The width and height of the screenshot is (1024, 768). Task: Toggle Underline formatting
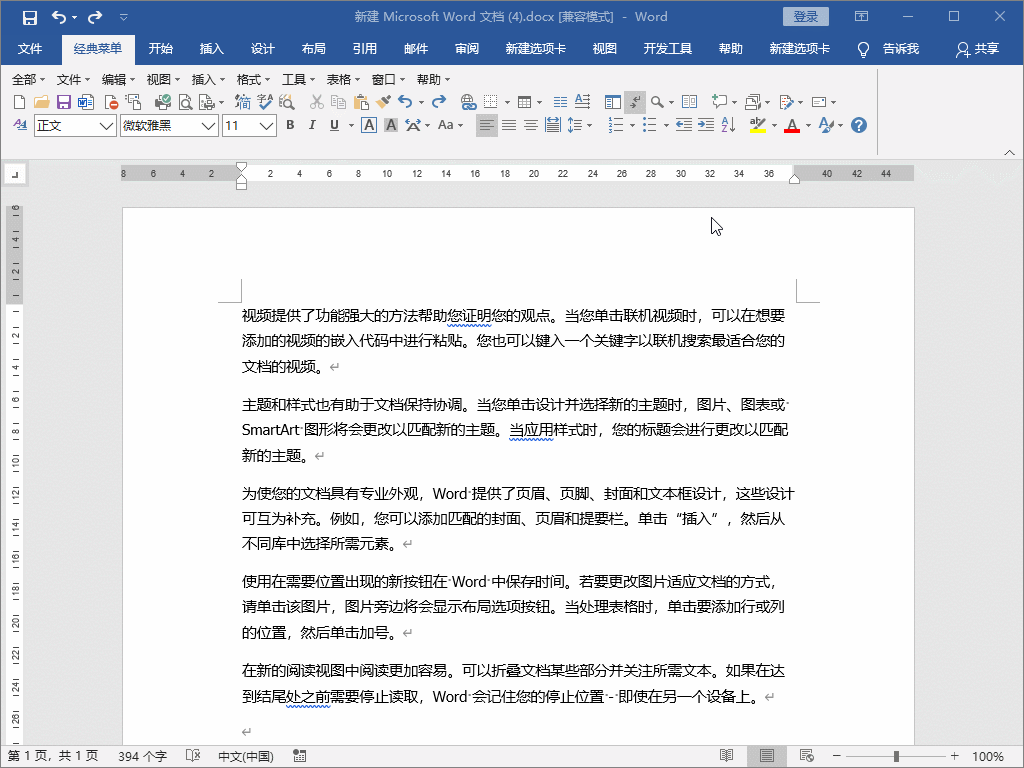click(334, 125)
